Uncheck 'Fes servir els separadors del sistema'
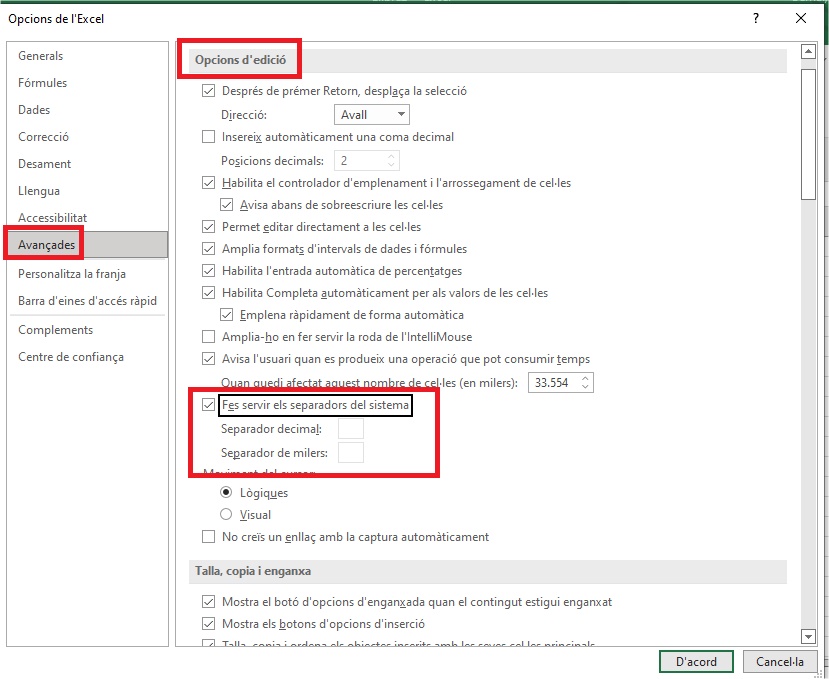This screenshot has height=679, width=829. 208,405
